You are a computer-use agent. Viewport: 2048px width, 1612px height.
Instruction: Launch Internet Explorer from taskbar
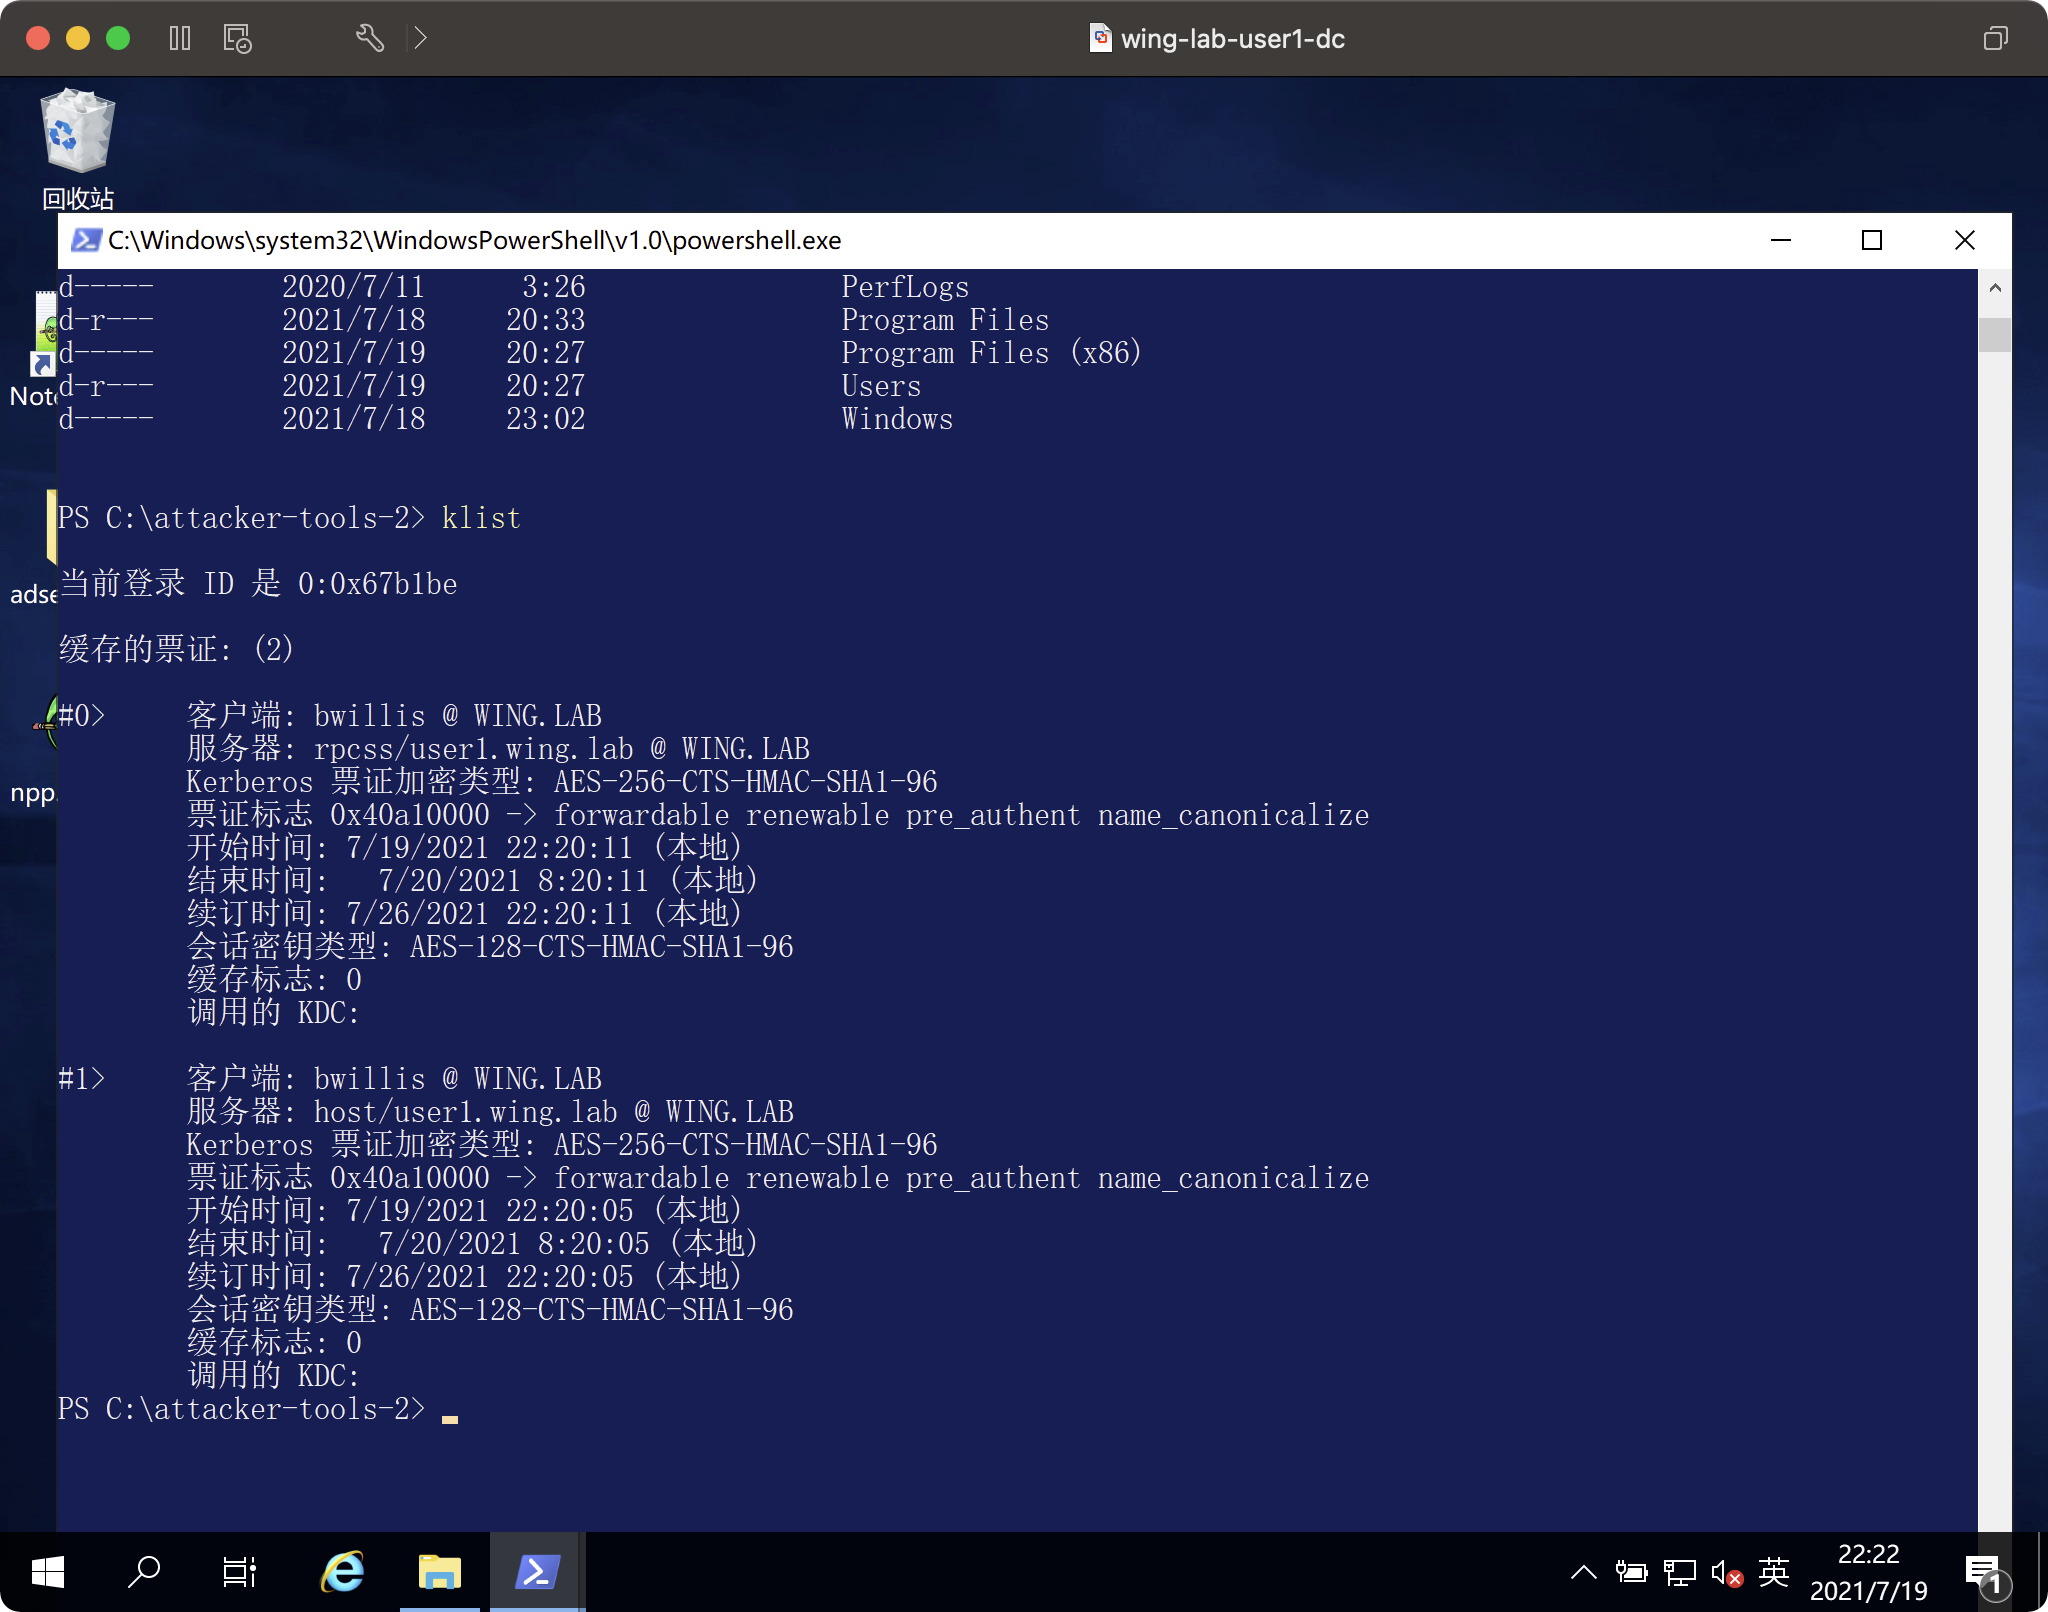pos(342,1572)
